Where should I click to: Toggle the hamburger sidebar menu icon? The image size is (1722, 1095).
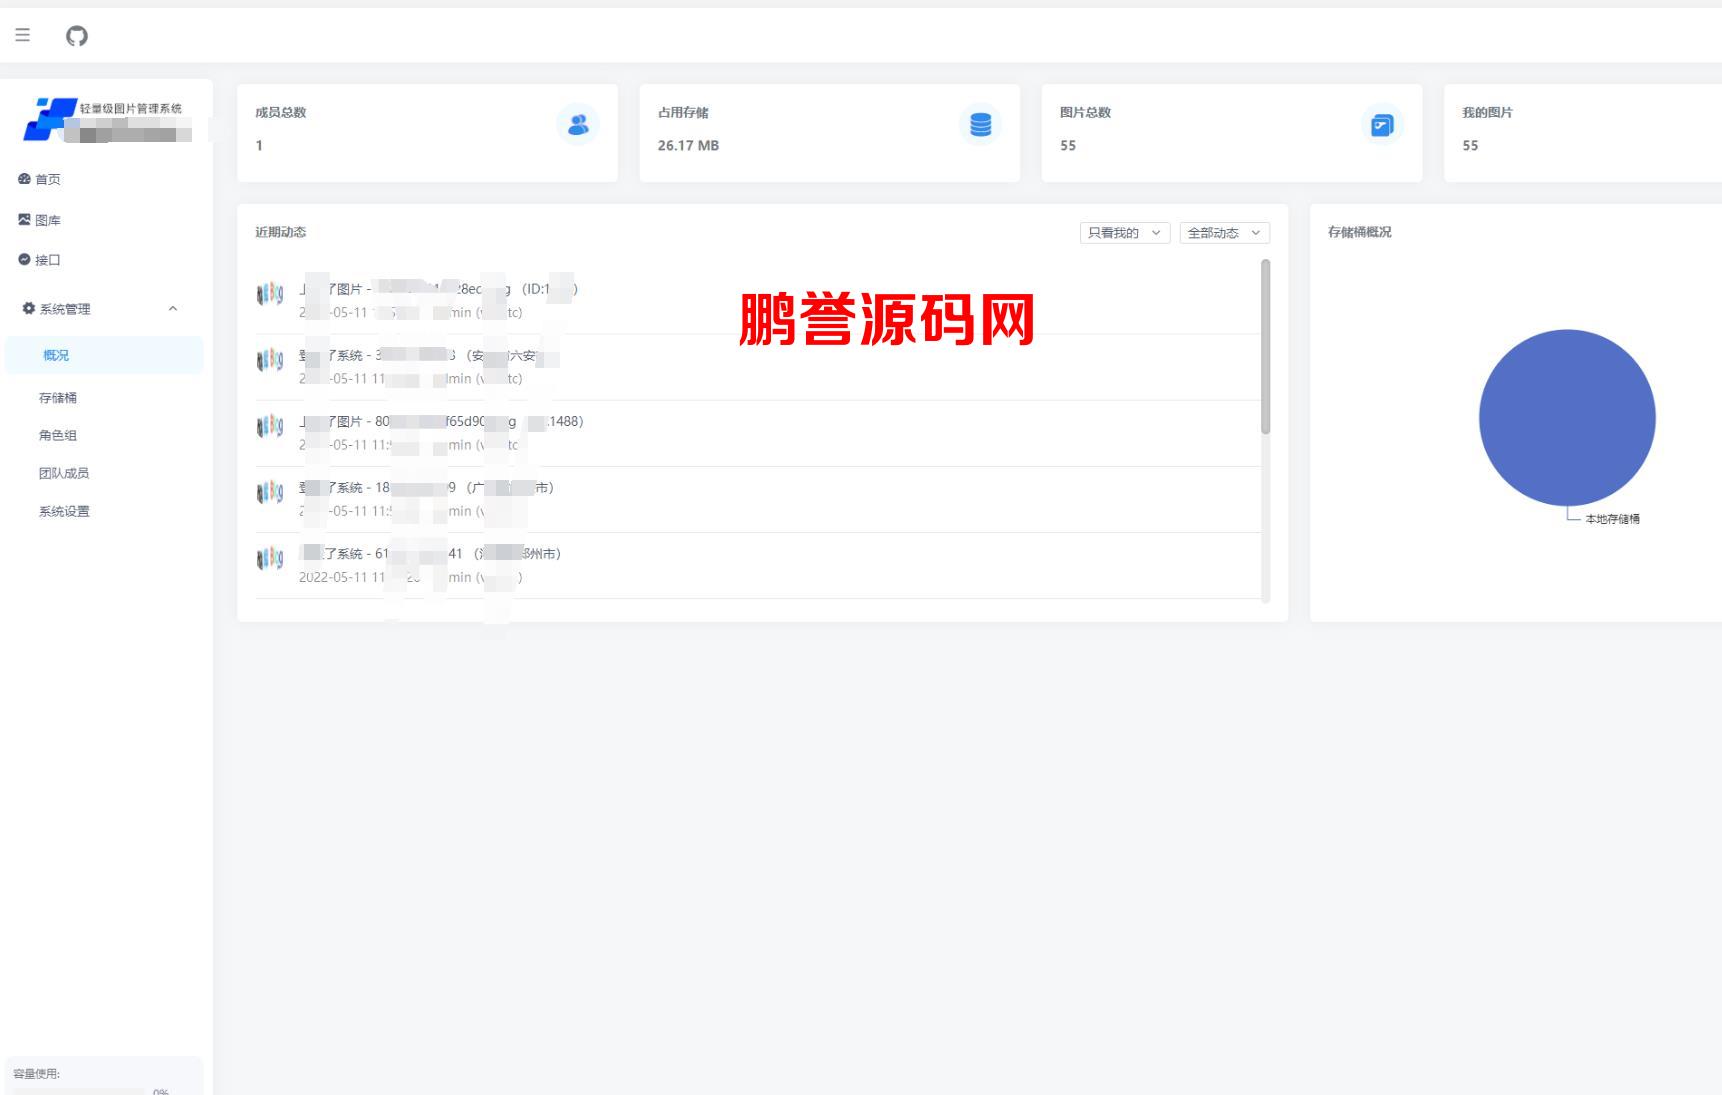pyautogui.click(x=23, y=35)
